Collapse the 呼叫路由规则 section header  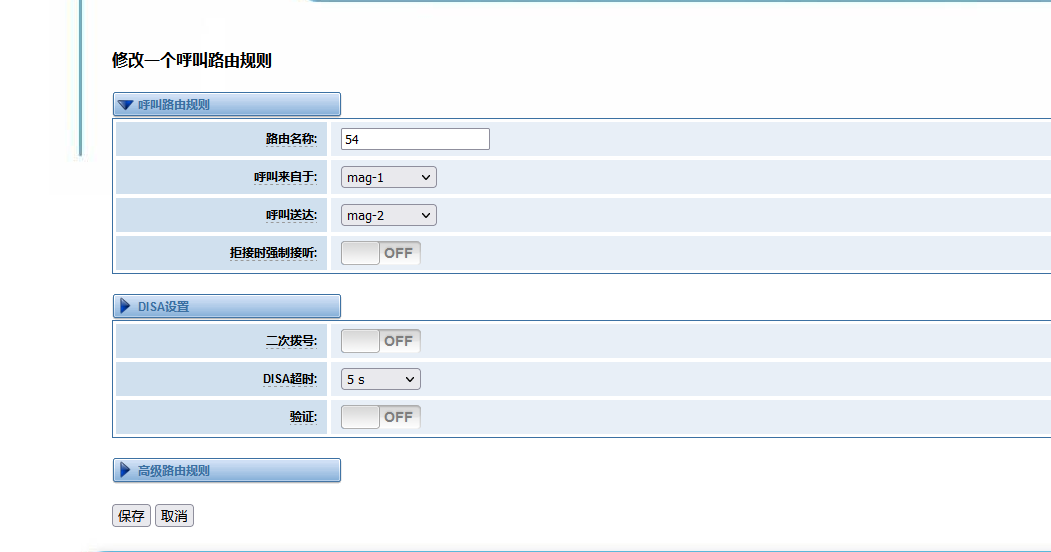227,105
